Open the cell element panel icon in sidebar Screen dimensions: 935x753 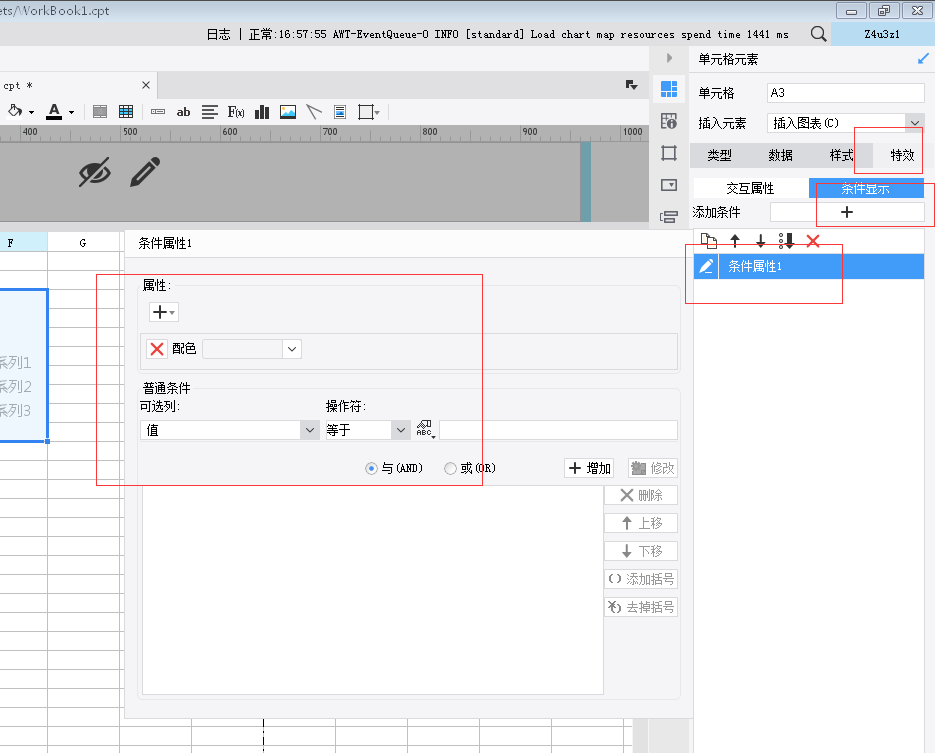click(669, 90)
